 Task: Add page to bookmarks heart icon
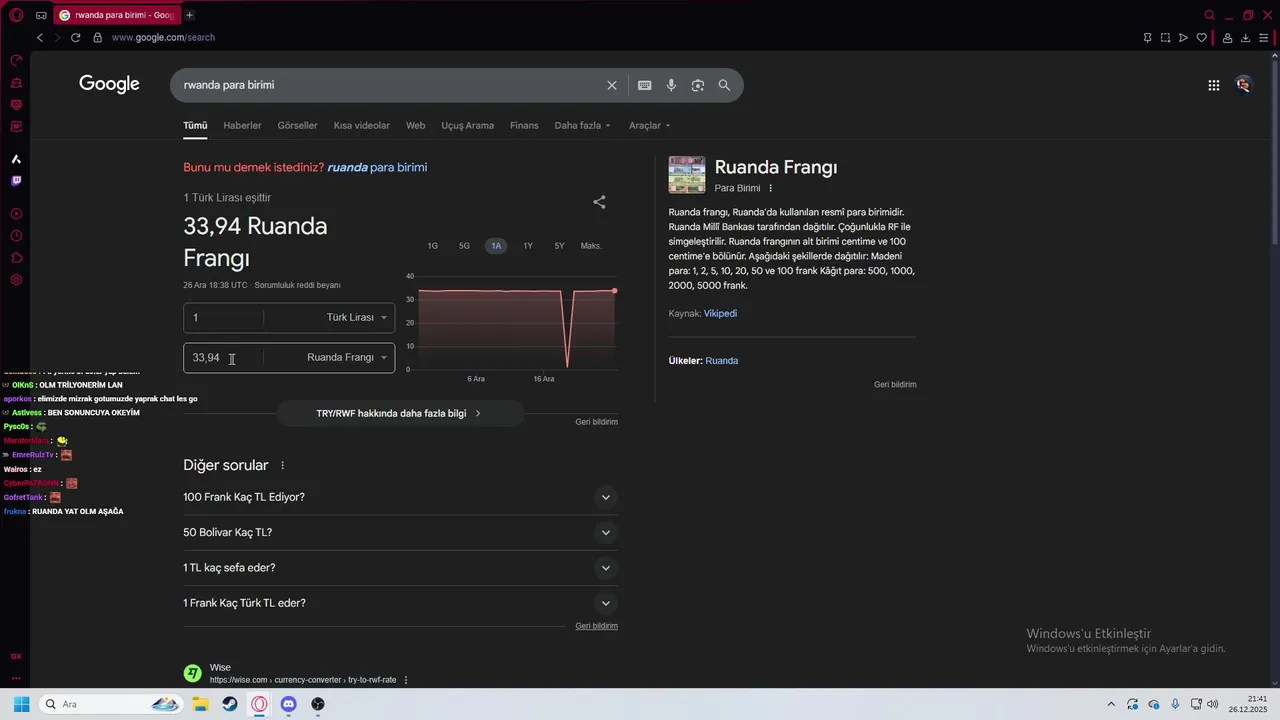[x=1202, y=38]
